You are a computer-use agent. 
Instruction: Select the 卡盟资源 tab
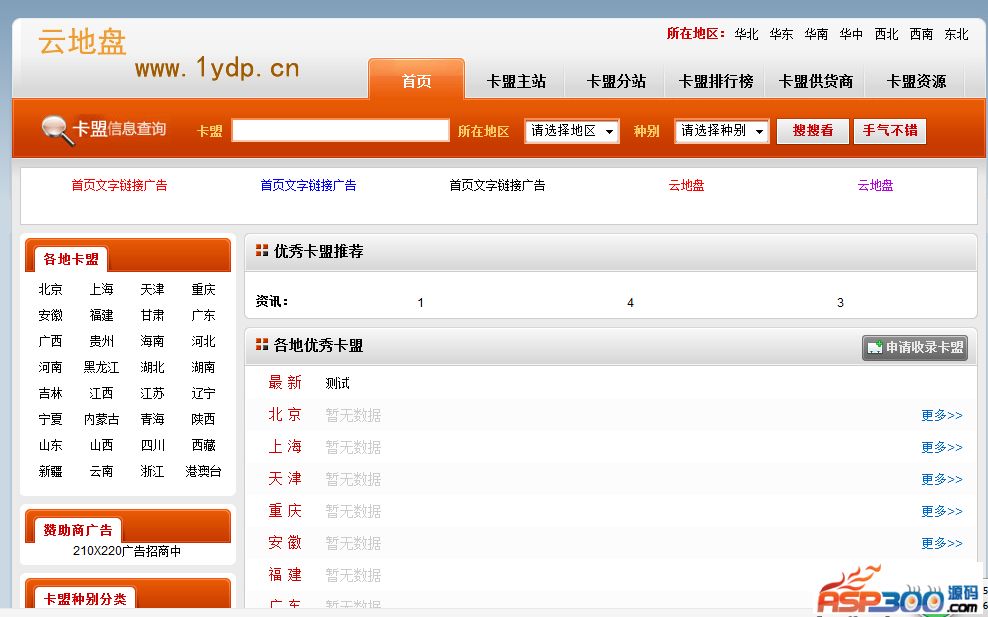point(916,81)
